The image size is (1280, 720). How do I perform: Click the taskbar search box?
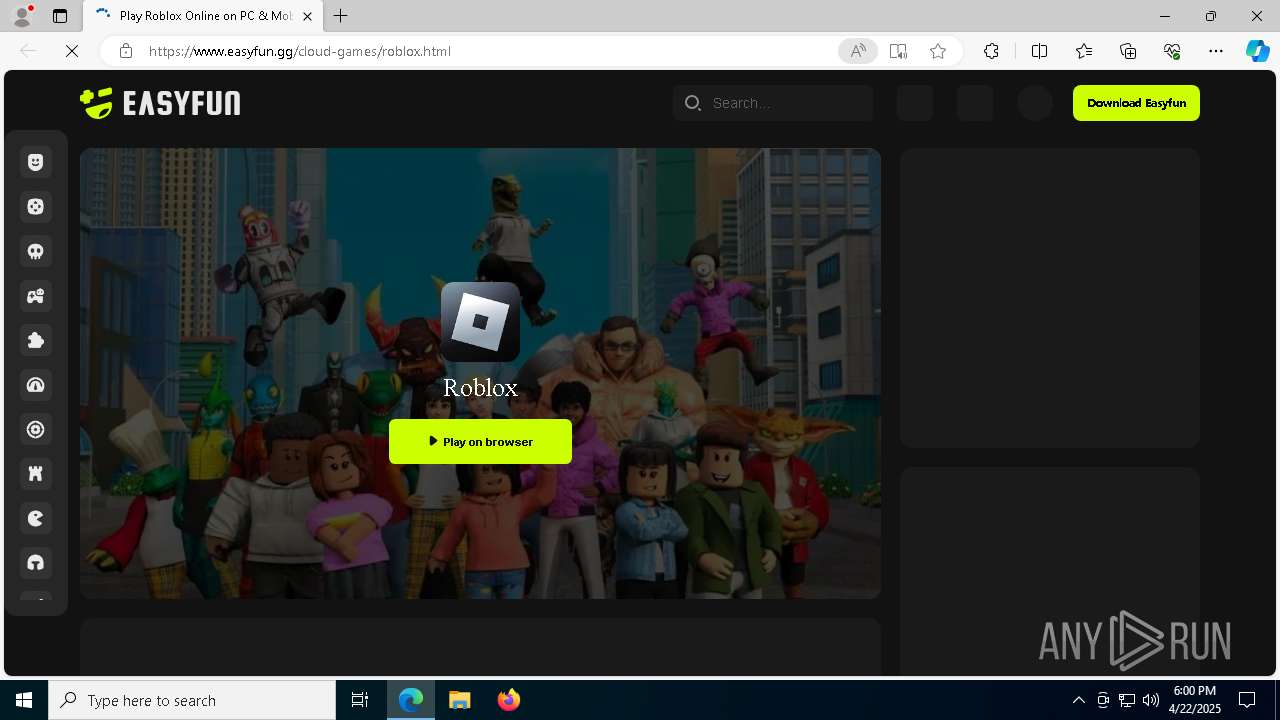click(192, 700)
